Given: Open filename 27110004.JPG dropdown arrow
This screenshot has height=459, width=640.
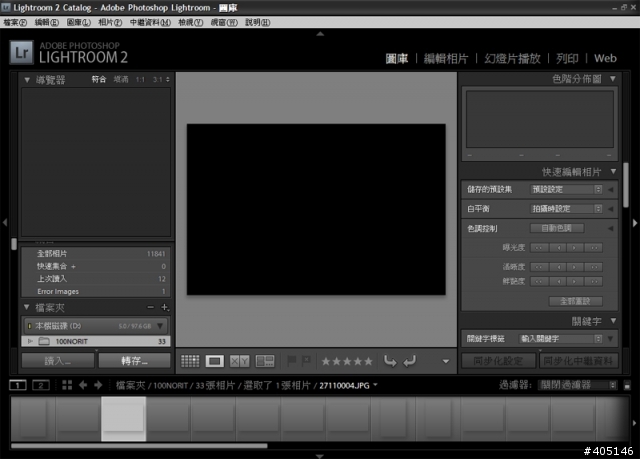Looking at the screenshot, I should 375,385.
